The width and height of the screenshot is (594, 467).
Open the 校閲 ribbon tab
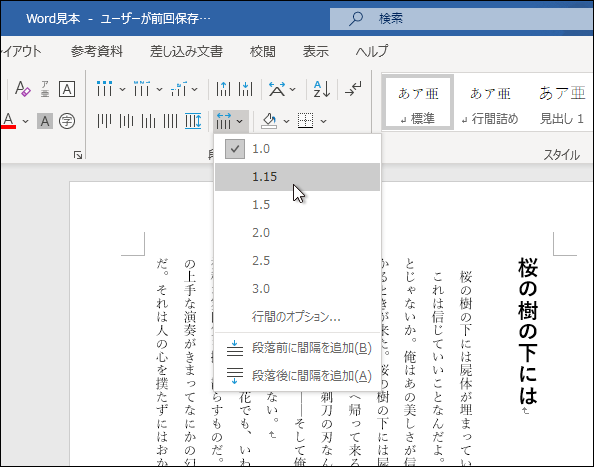pos(263,51)
